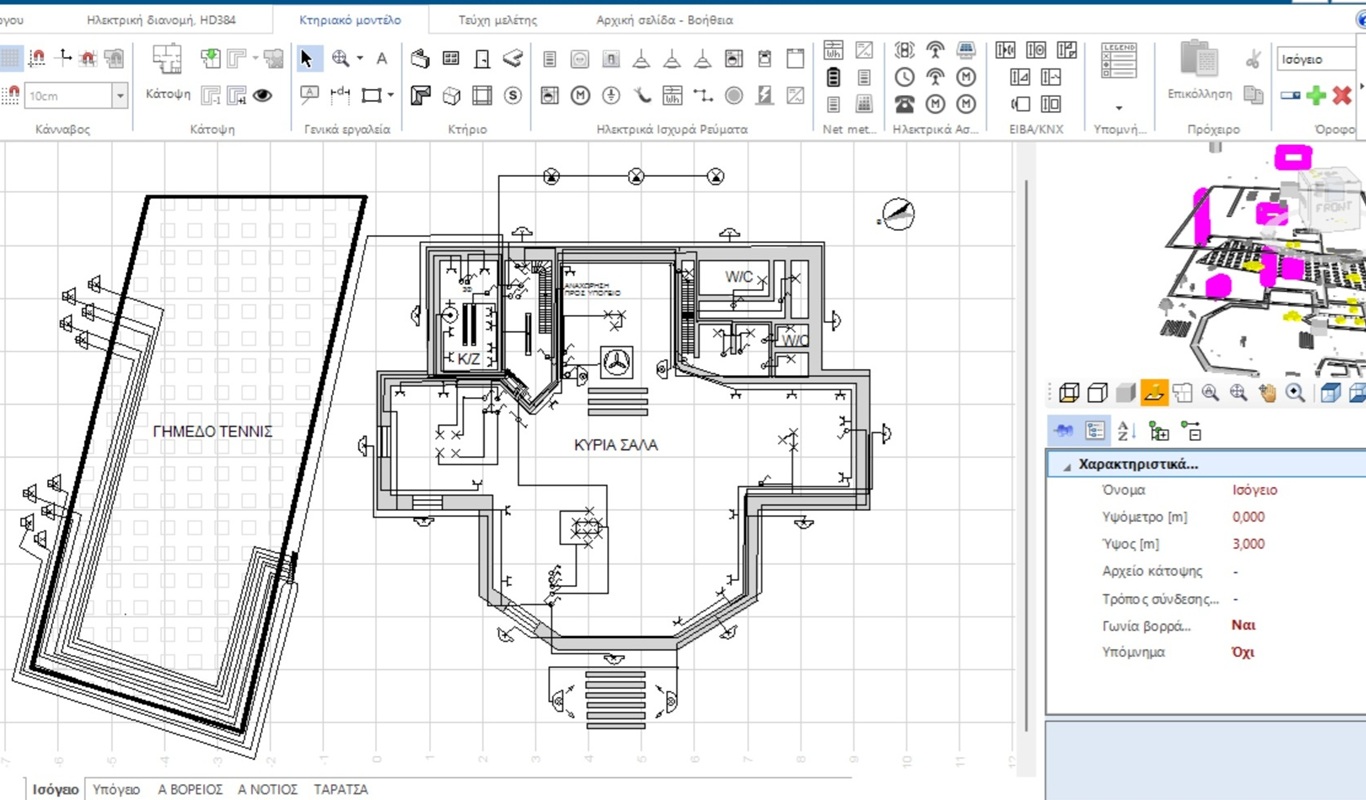Copy selection in Πρόχειρο group
The height and width of the screenshot is (800, 1366).
(1253, 94)
